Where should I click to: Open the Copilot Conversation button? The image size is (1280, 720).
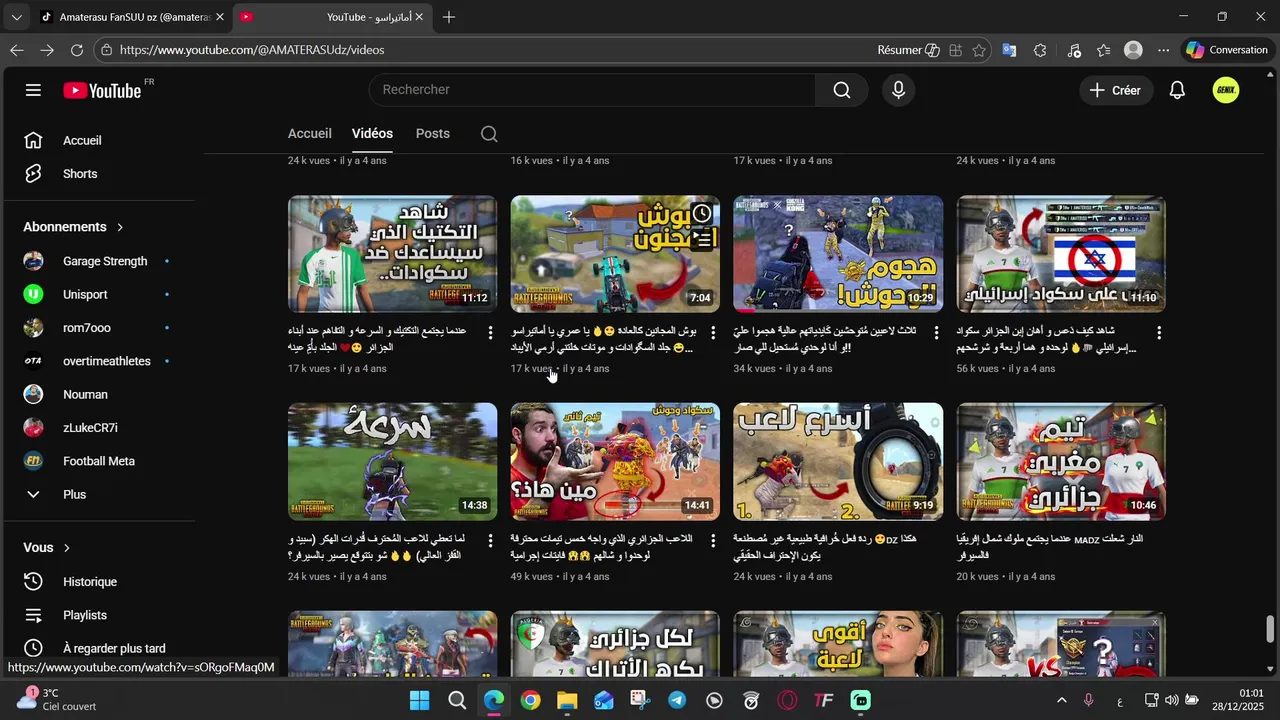click(1226, 50)
